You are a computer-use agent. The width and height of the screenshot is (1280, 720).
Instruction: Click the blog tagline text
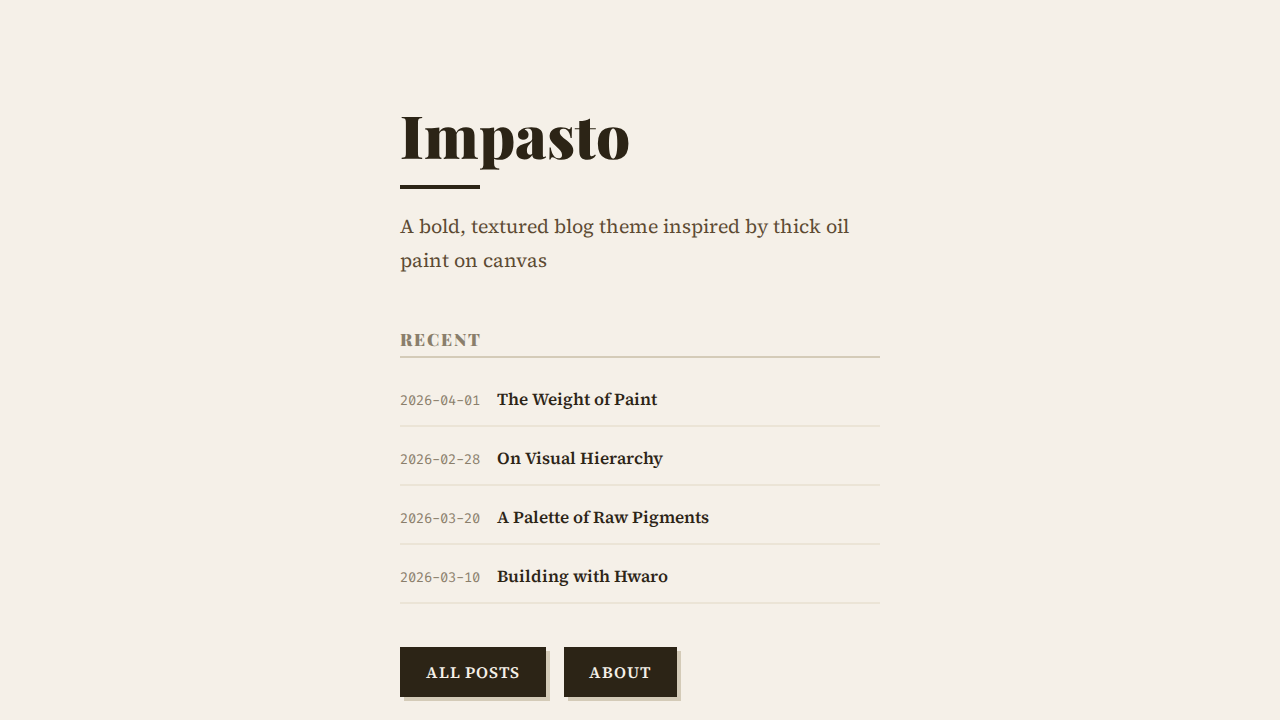pos(625,243)
